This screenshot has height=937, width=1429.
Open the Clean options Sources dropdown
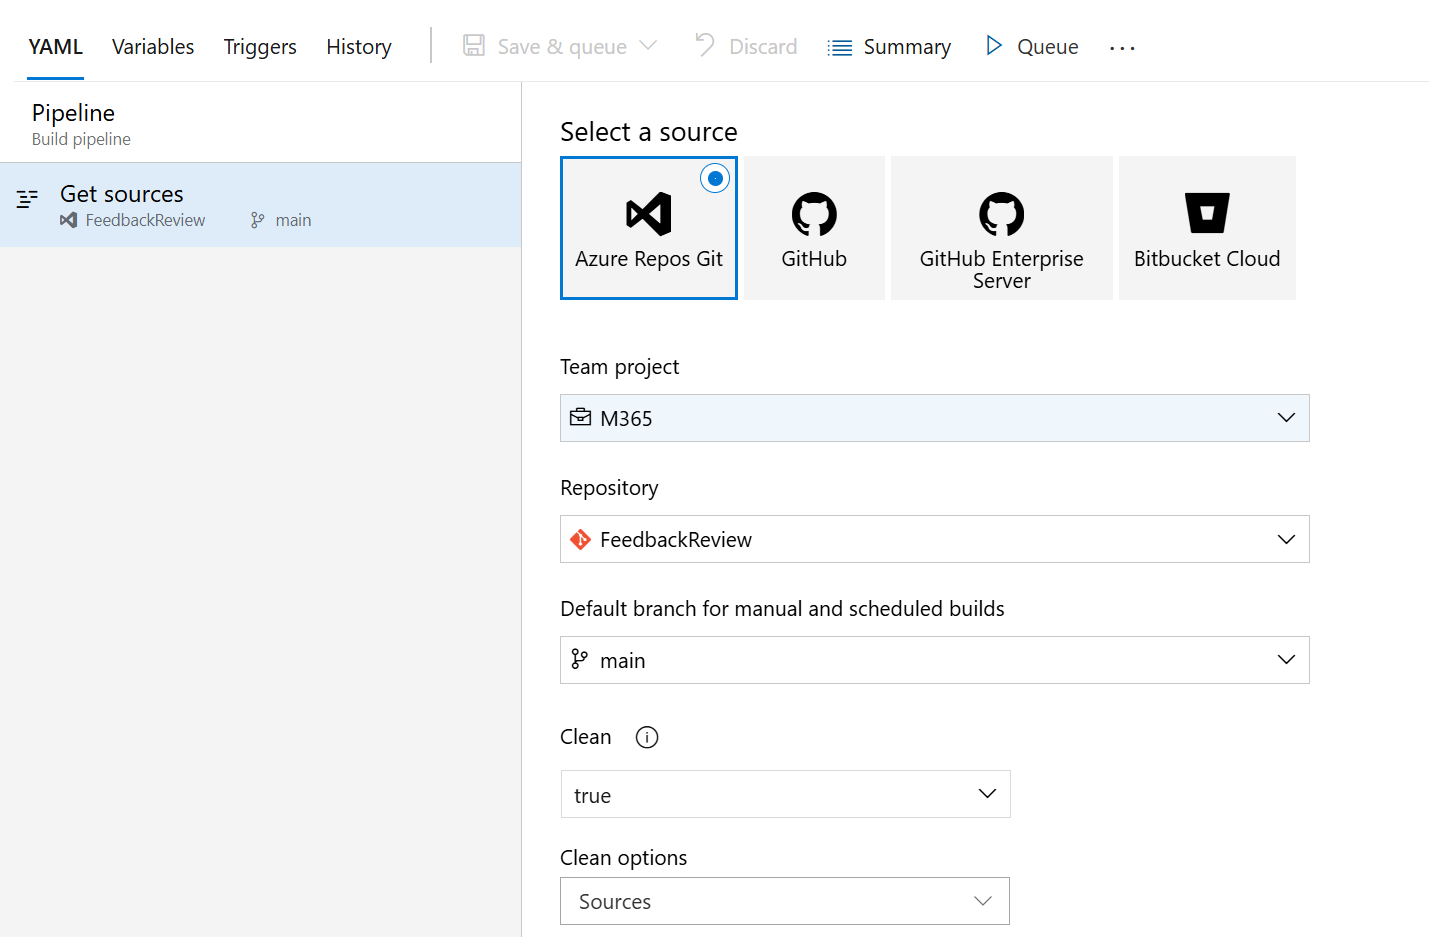[785, 901]
